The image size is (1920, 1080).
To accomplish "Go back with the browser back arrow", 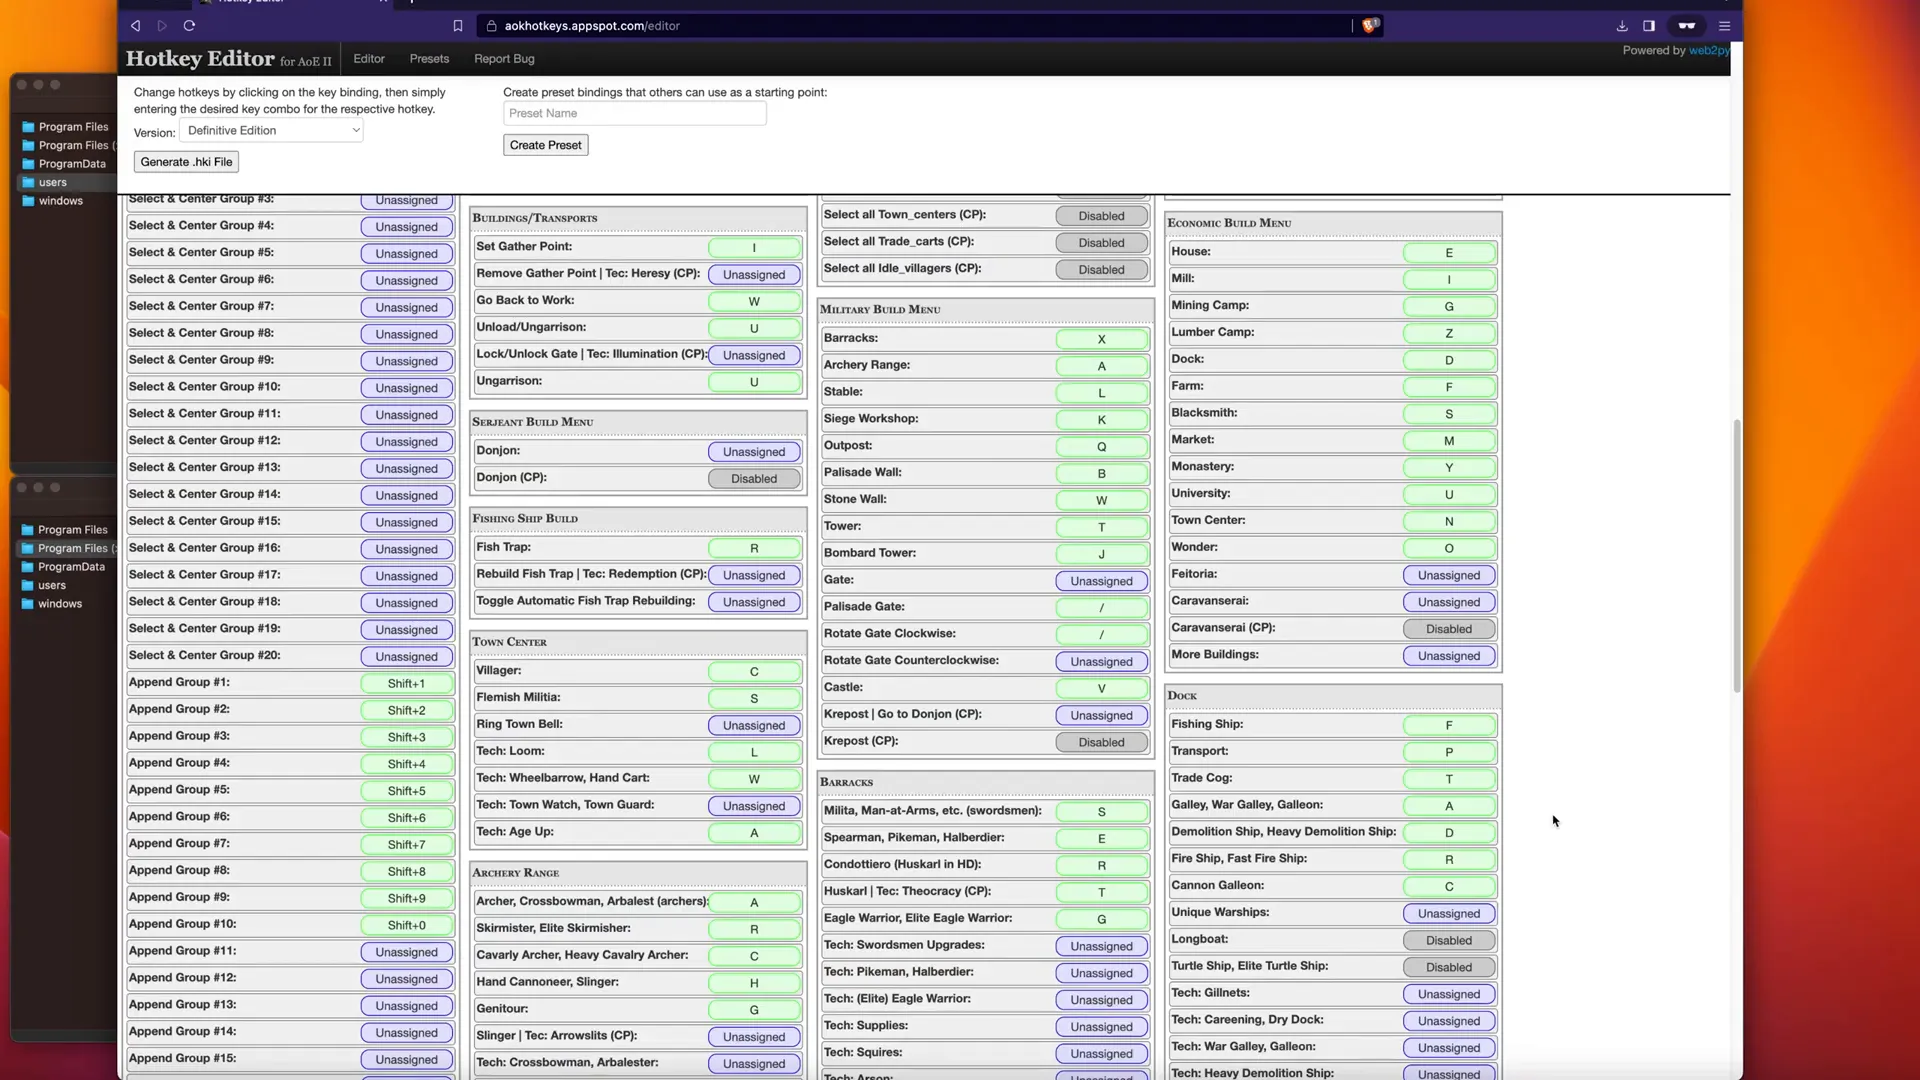I will click(x=135, y=26).
